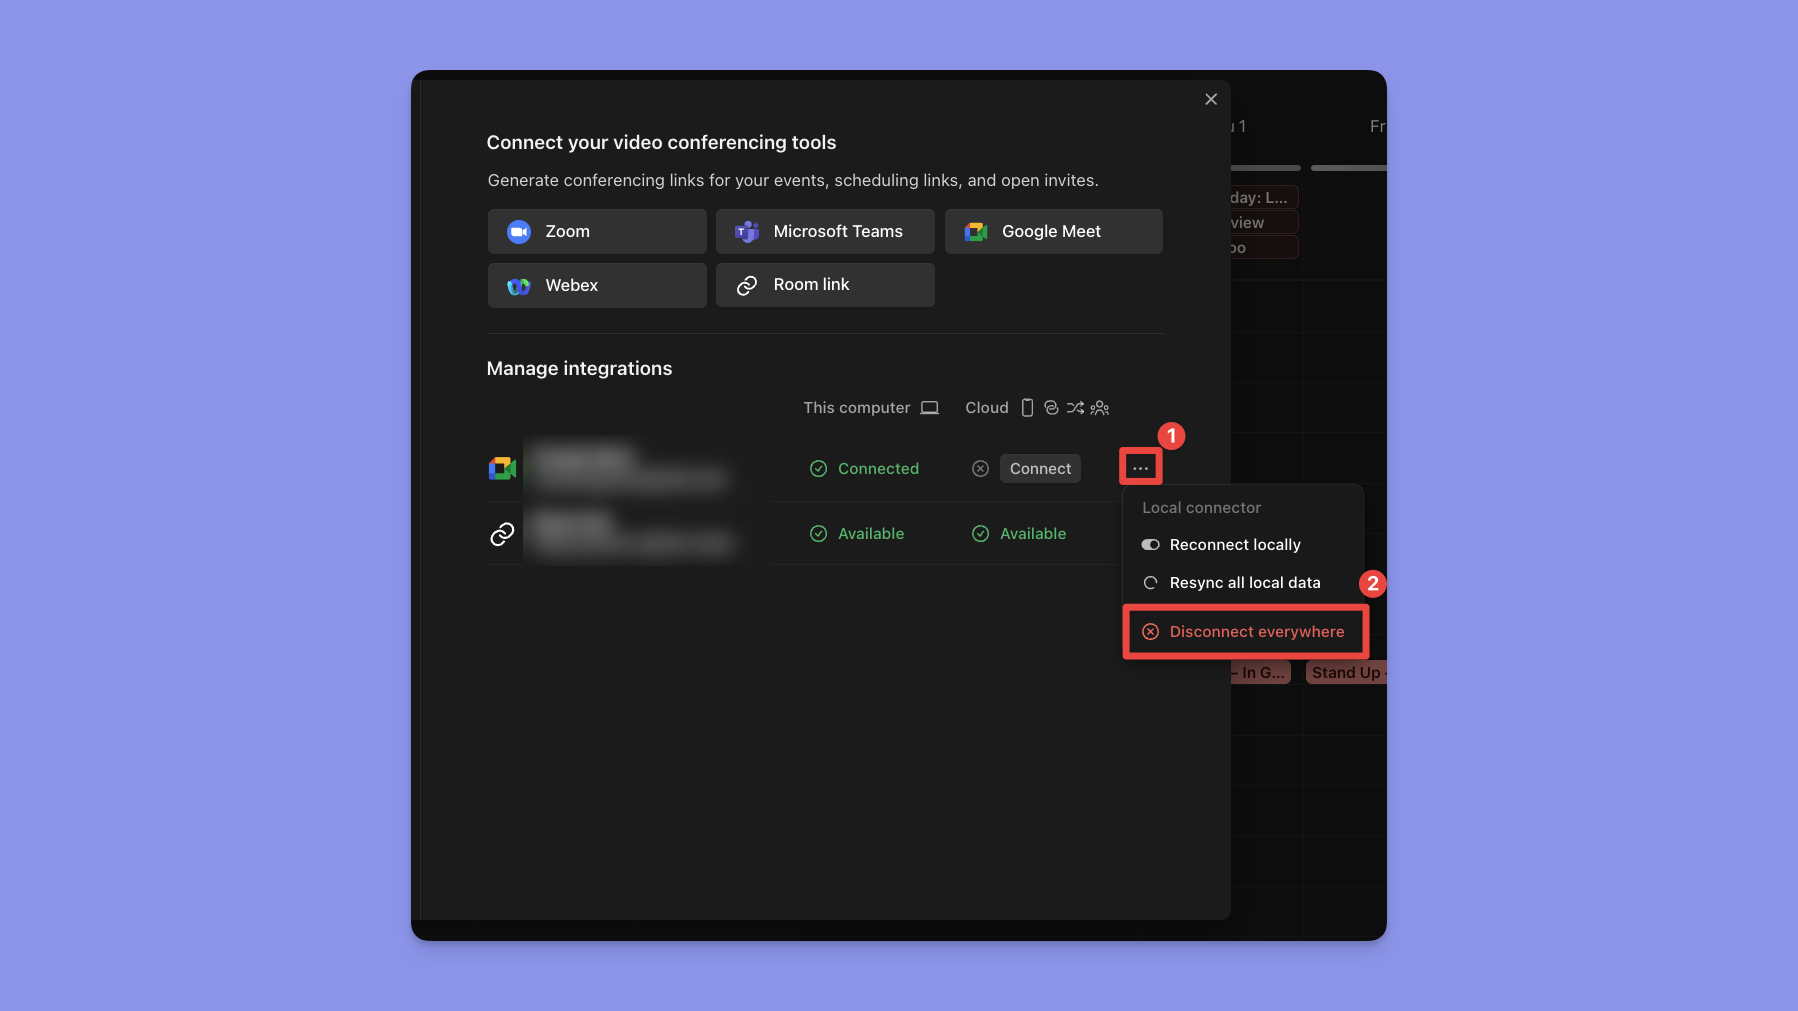Click the Connected status for Google Meet
This screenshot has width=1798, height=1011.
pyautogui.click(x=864, y=468)
